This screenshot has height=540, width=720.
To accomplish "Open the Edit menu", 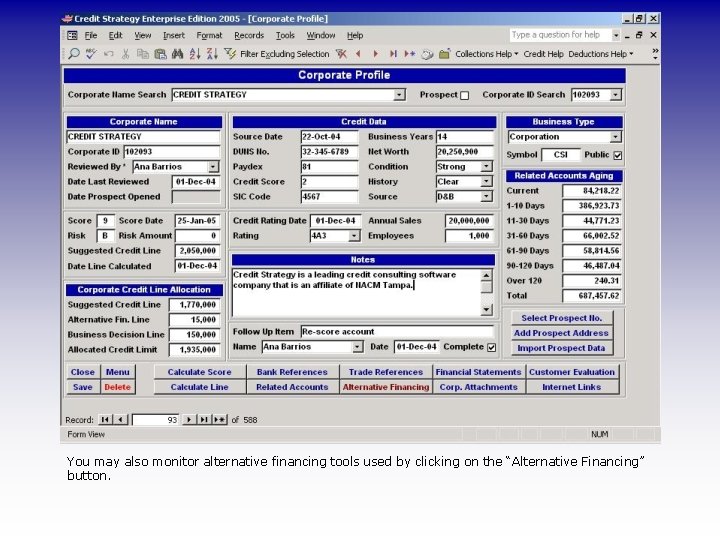I will click(115, 35).
